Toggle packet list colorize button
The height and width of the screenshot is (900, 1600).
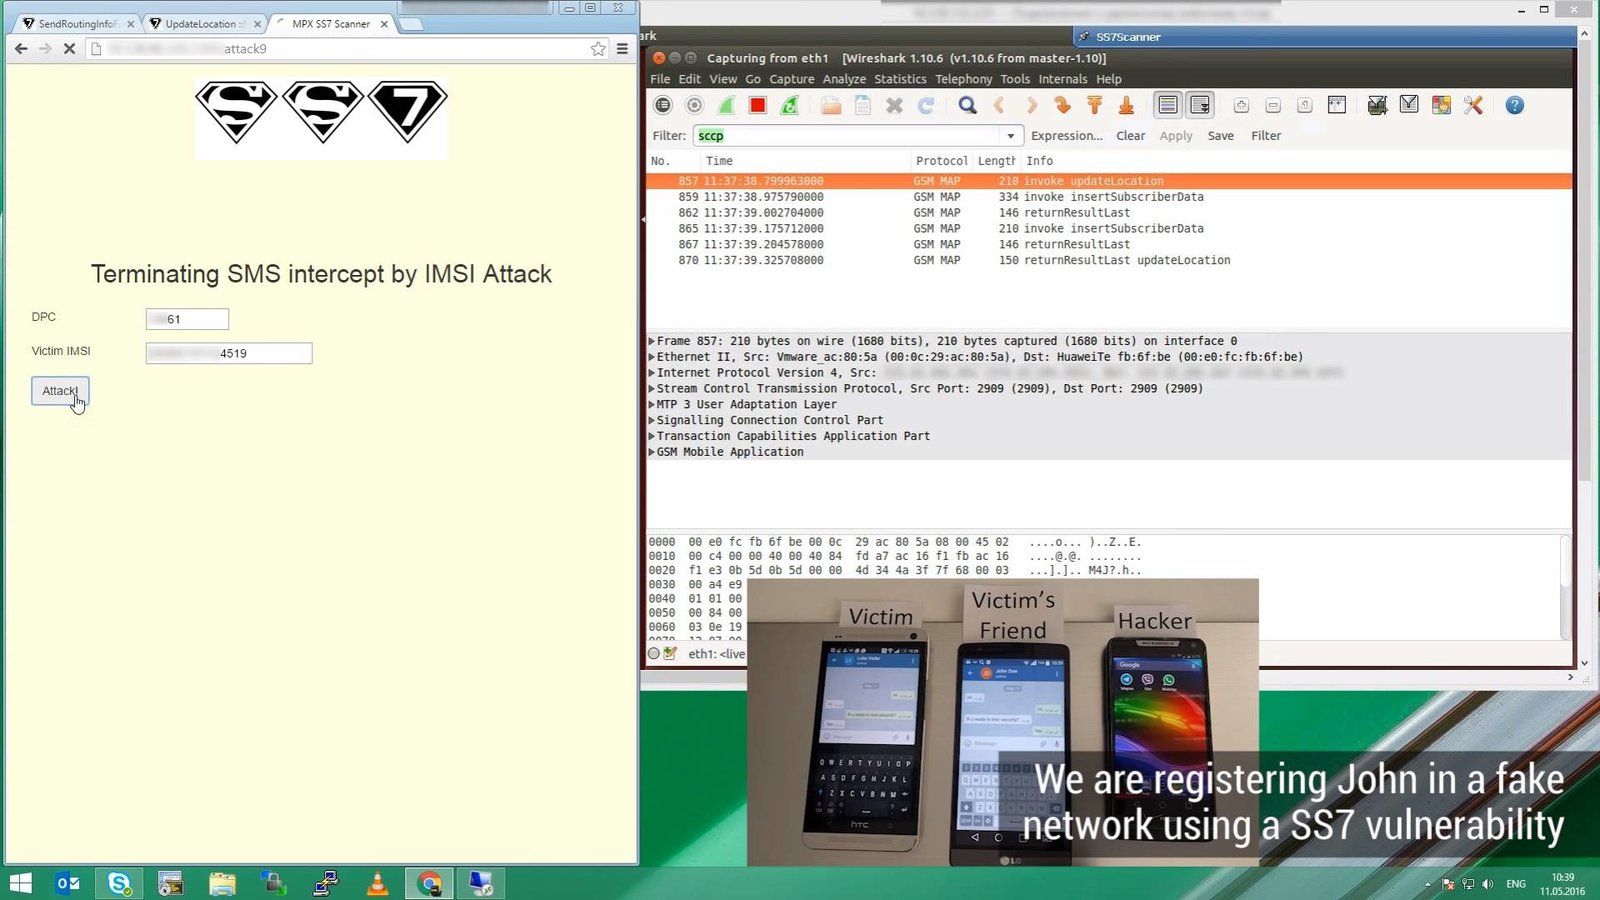click(x=1168, y=105)
